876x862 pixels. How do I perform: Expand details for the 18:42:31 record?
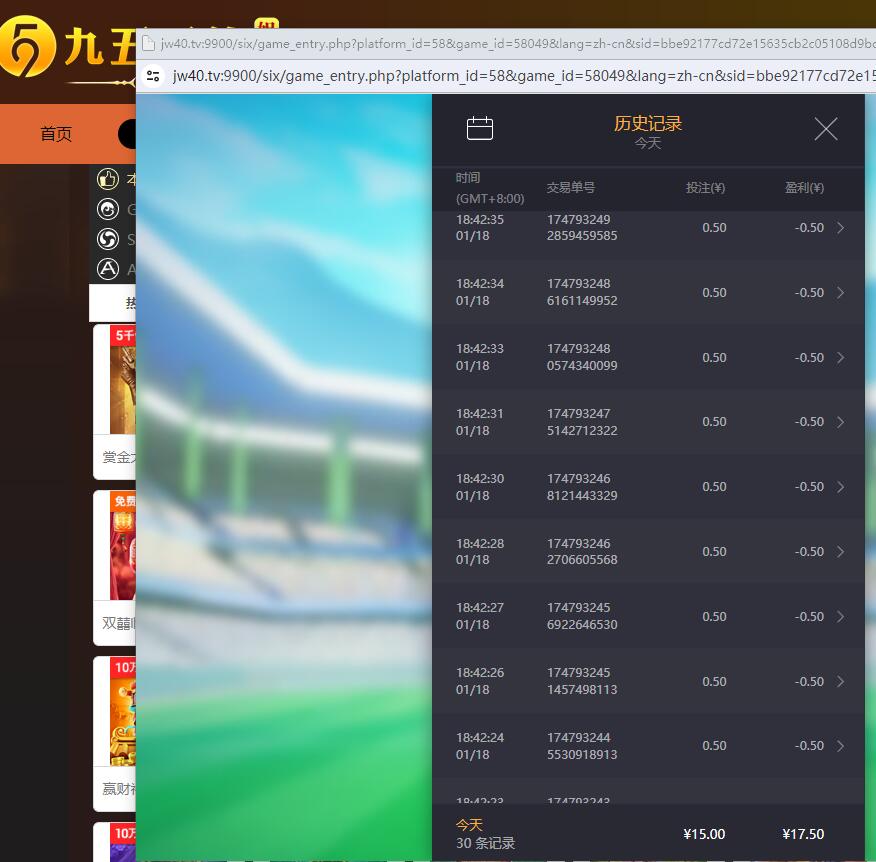tap(840, 422)
